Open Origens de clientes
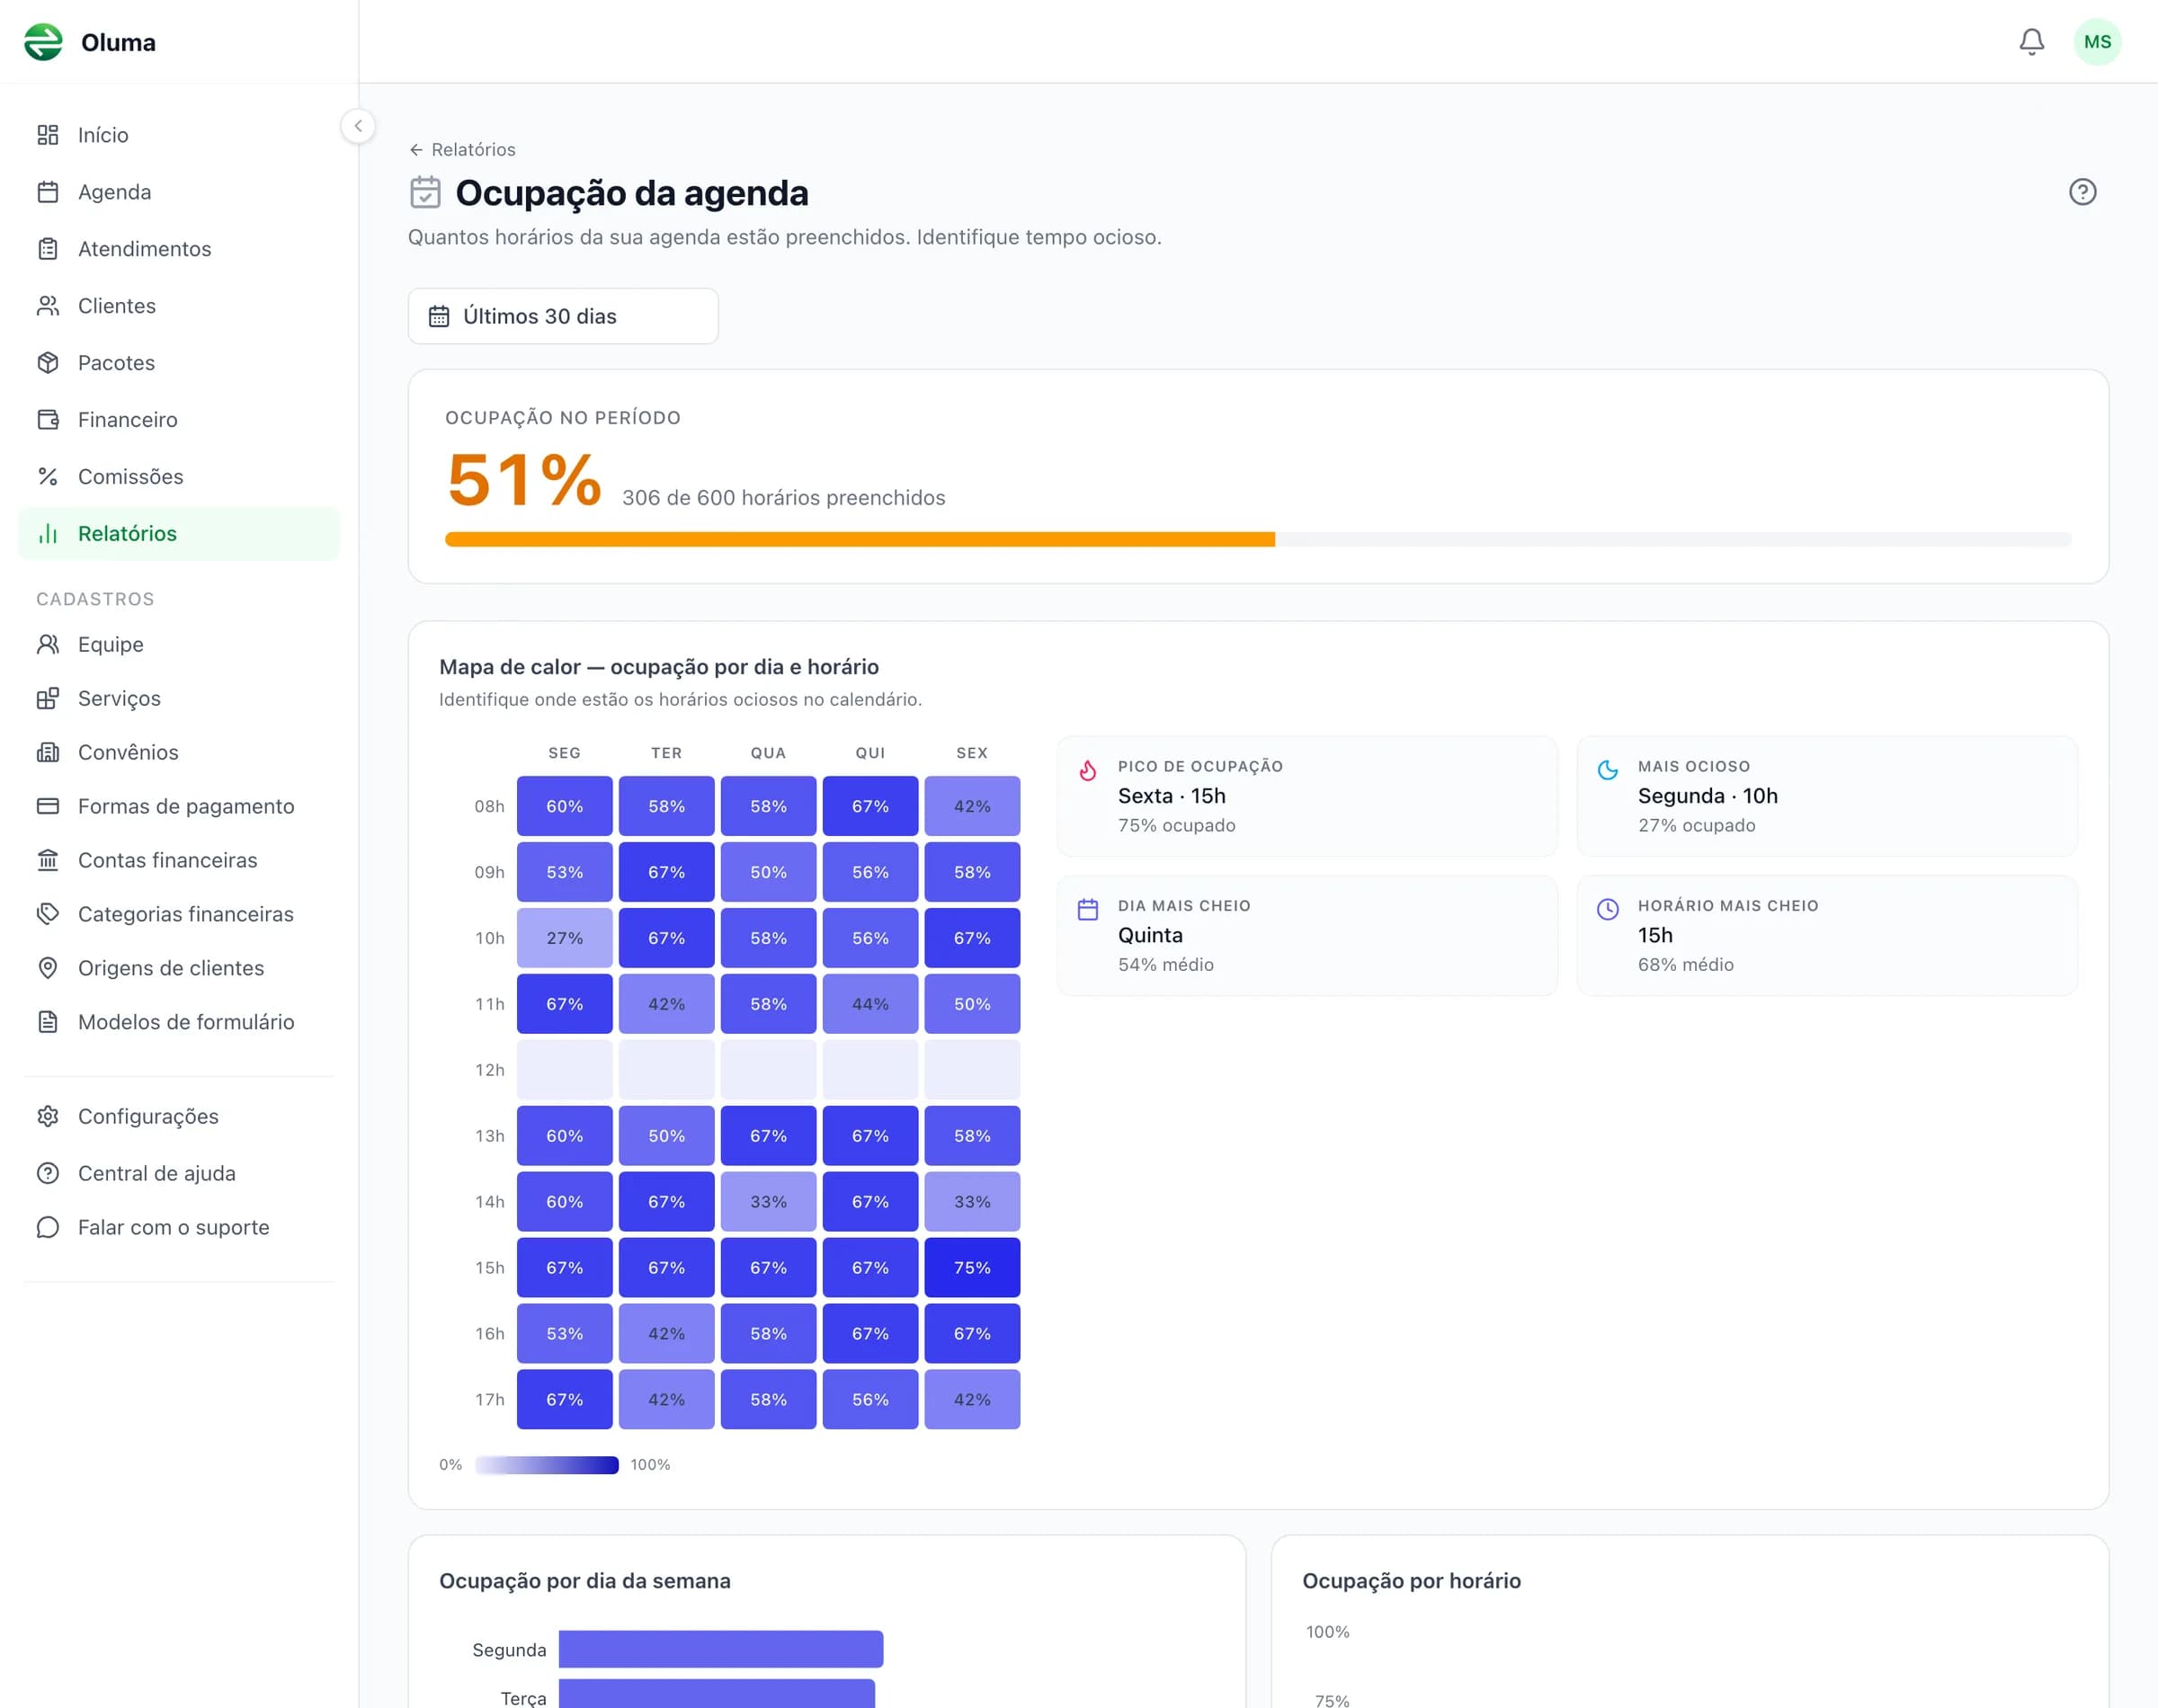Screen dimensions: 2158x1708 179,969
